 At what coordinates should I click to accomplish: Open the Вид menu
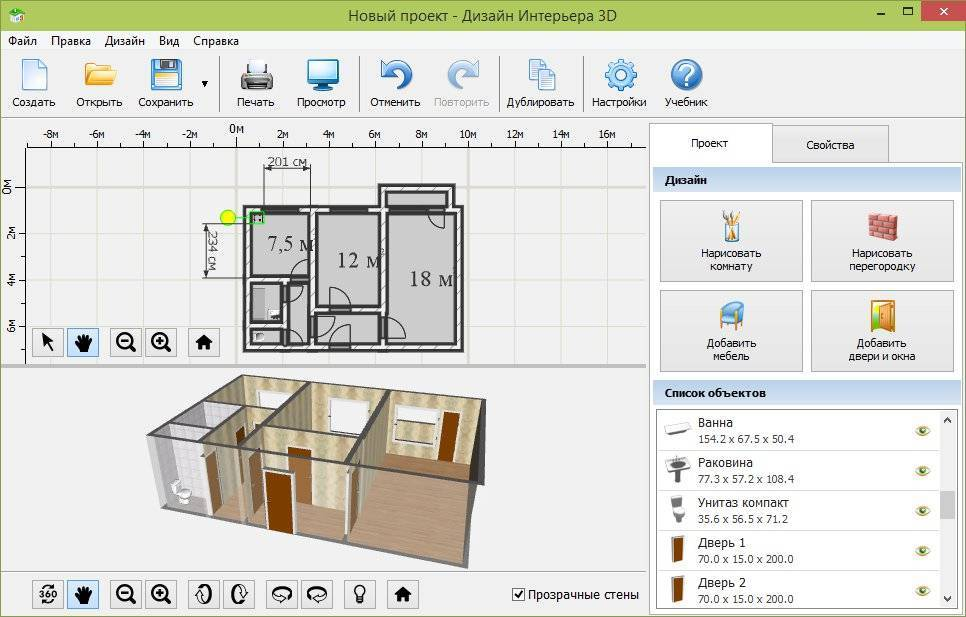point(169,41)
